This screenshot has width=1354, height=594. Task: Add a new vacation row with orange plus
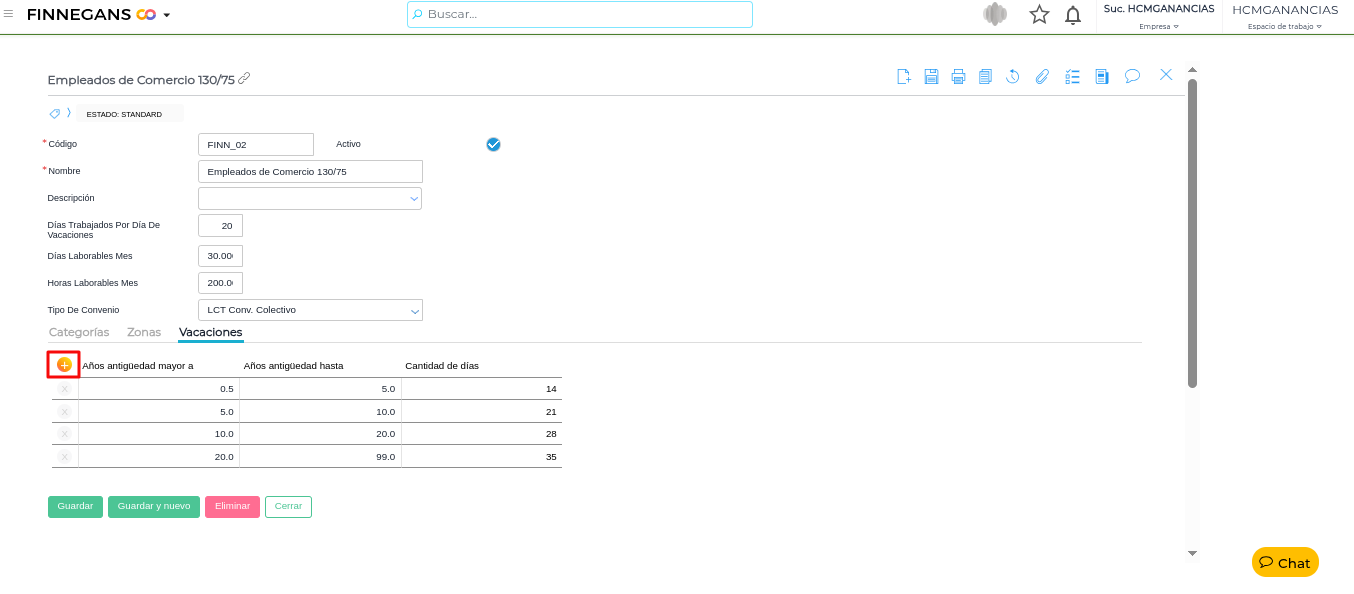point(64,365)
